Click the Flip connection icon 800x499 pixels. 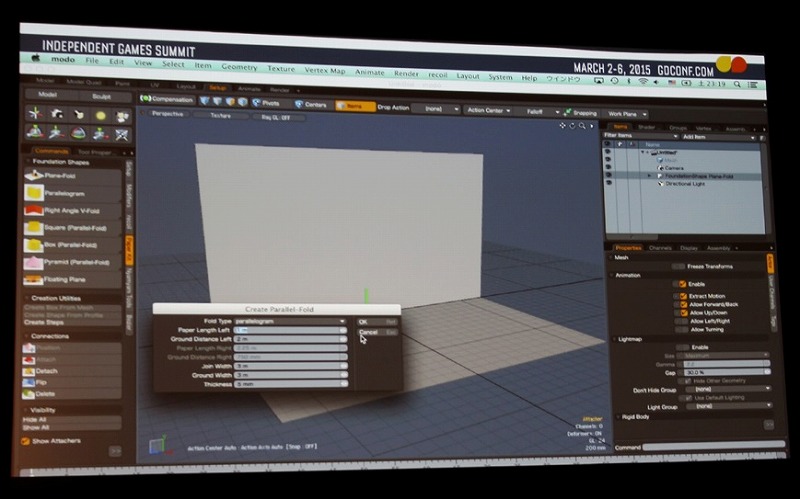(x=29, y=382)
